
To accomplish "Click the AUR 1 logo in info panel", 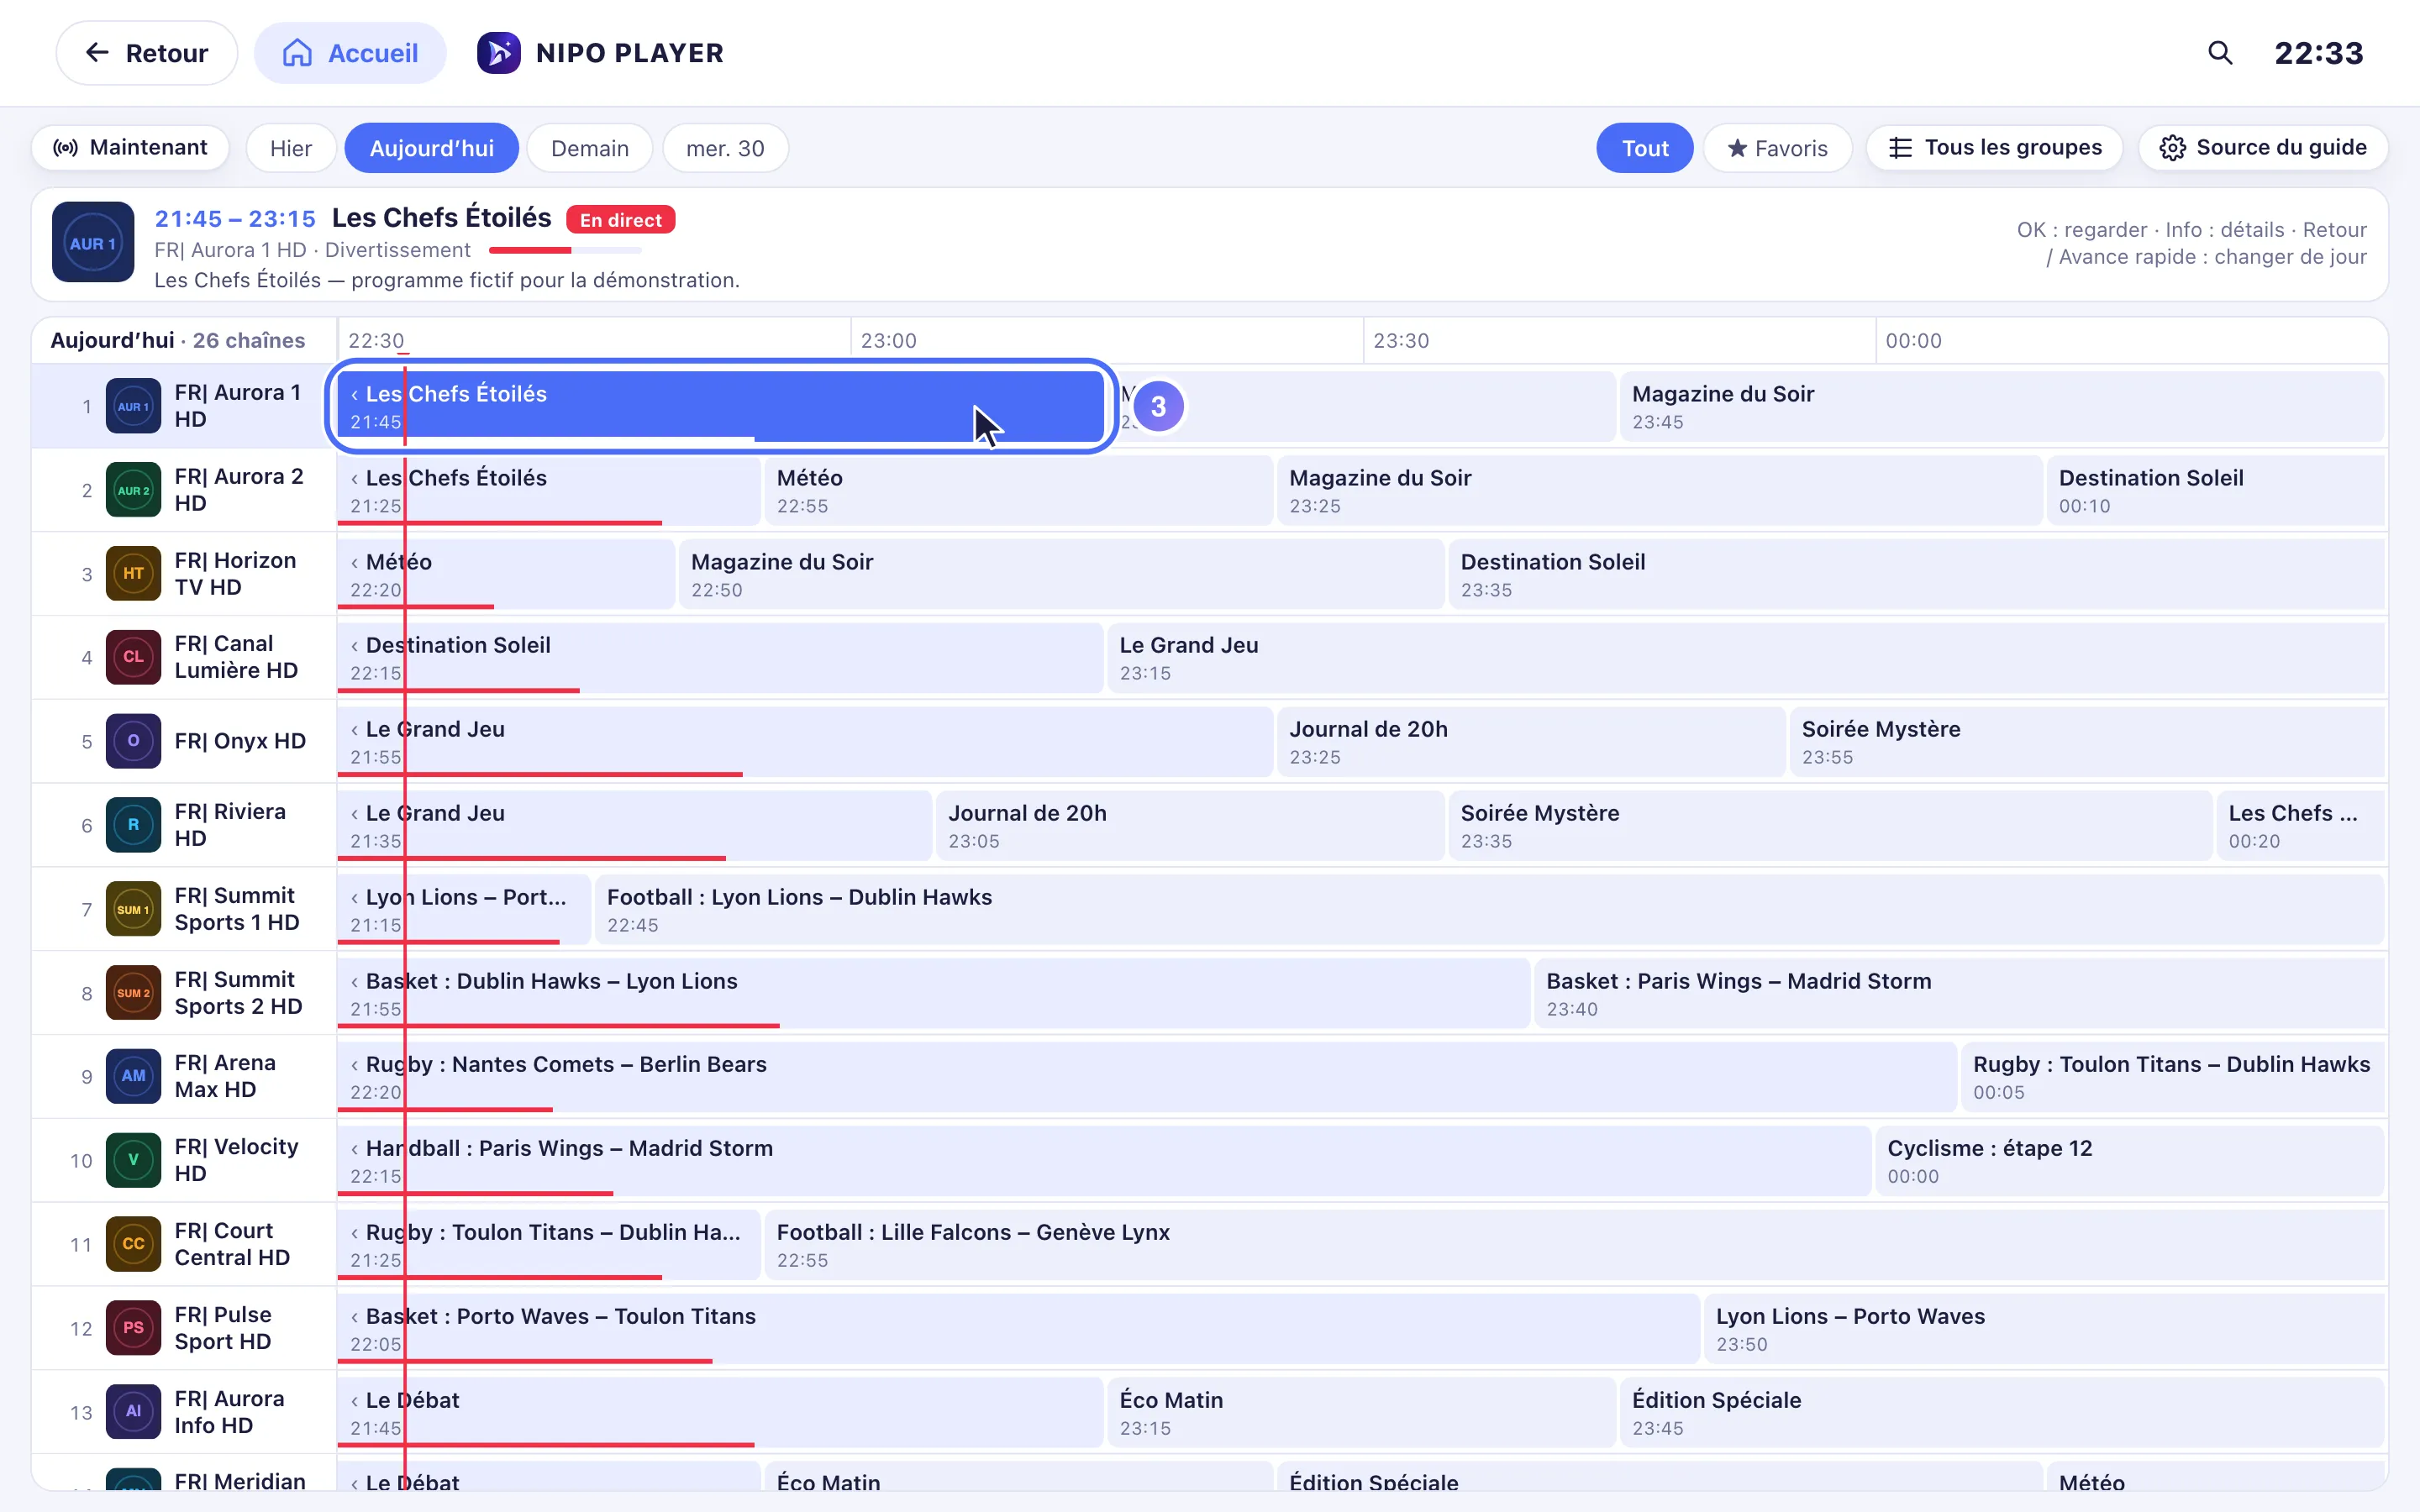I will [x=93, y=242].
